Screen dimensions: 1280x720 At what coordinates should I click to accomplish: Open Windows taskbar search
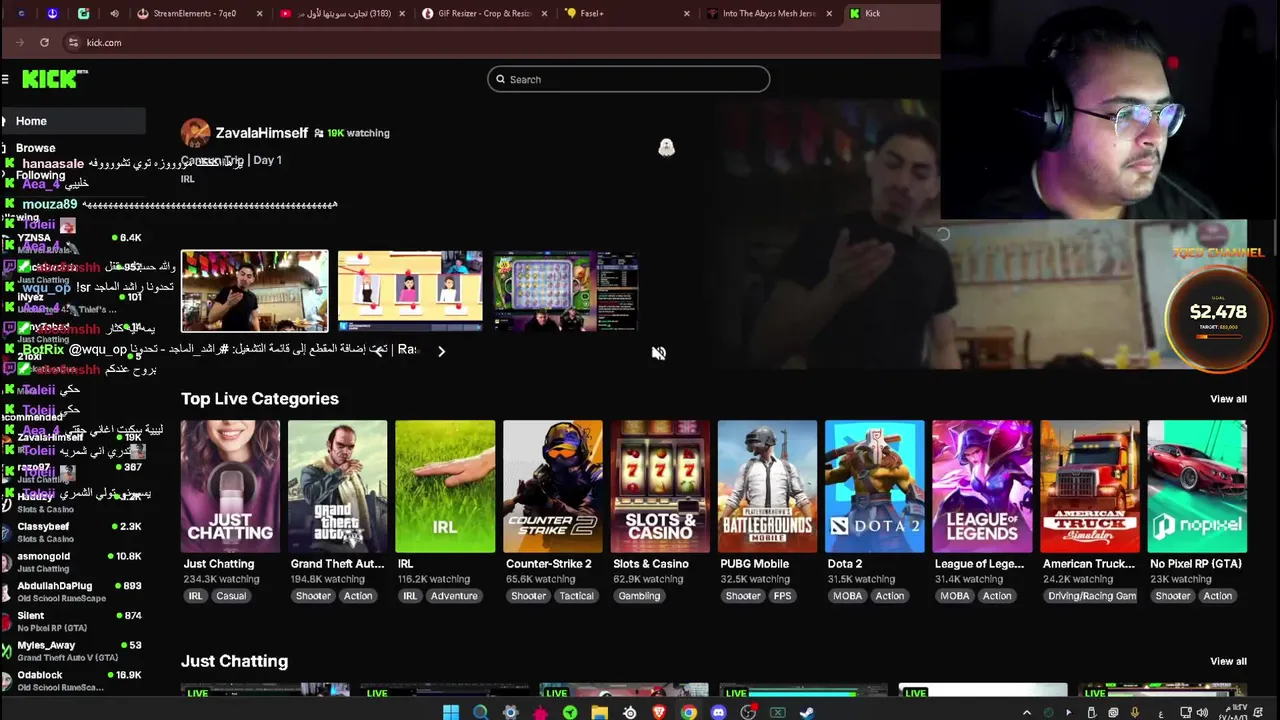click(x=481, y=713)
